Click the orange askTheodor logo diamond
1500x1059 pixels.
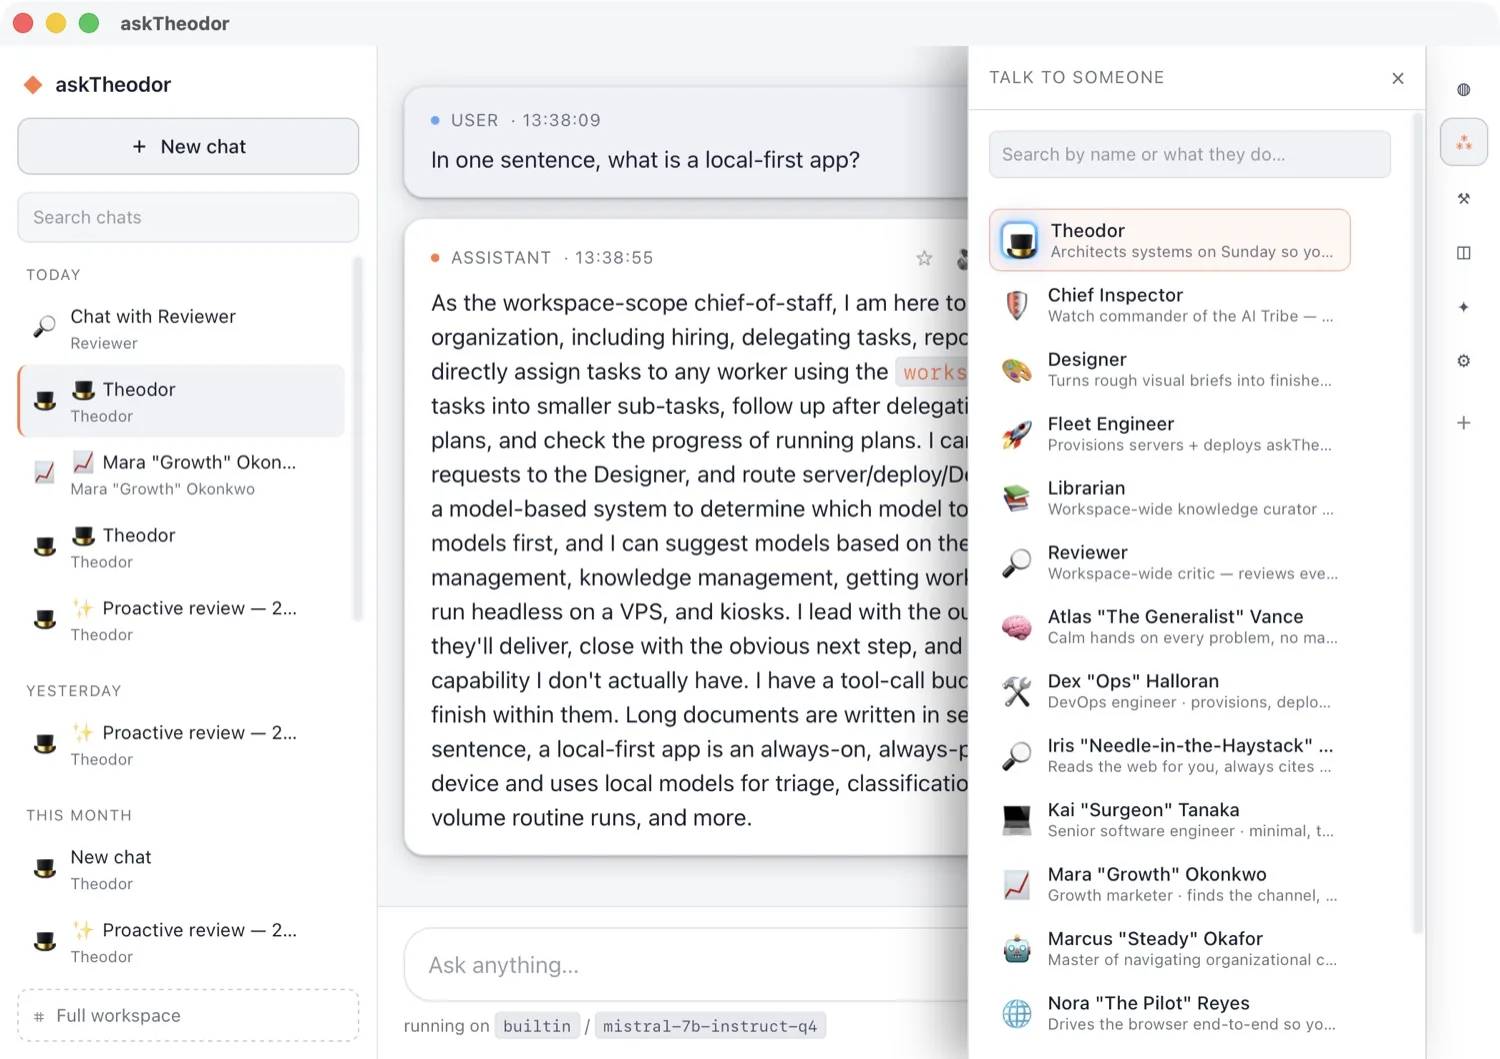point(33,85)
